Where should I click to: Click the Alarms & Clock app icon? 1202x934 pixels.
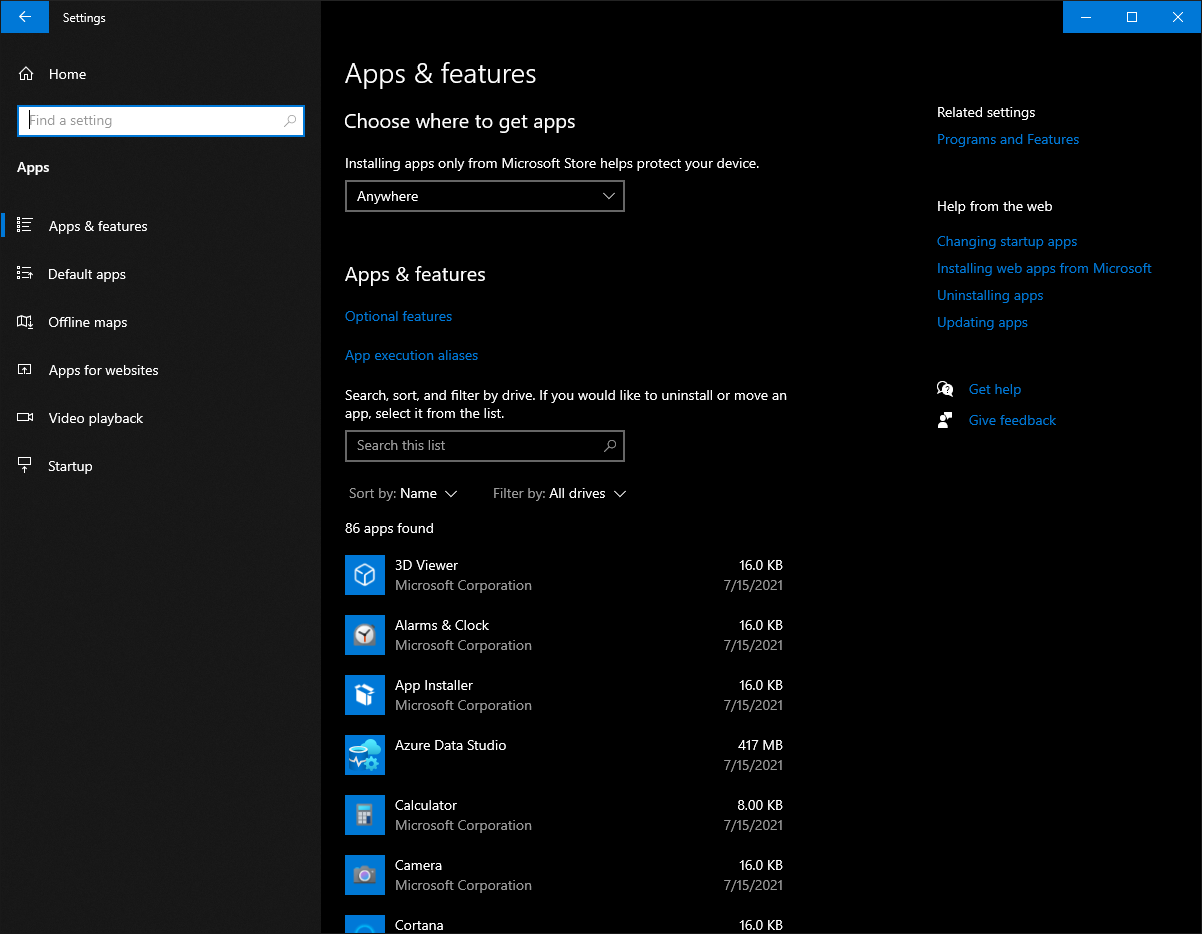pyautogui.click(x=365, y=635)
